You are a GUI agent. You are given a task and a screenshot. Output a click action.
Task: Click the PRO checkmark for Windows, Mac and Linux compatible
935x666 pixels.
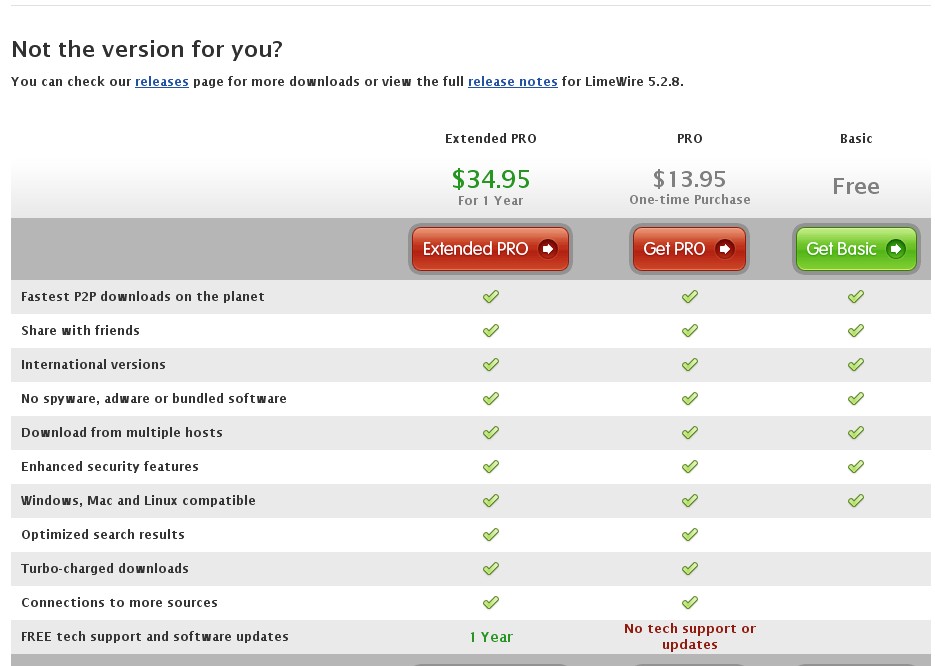click(690, 500)
